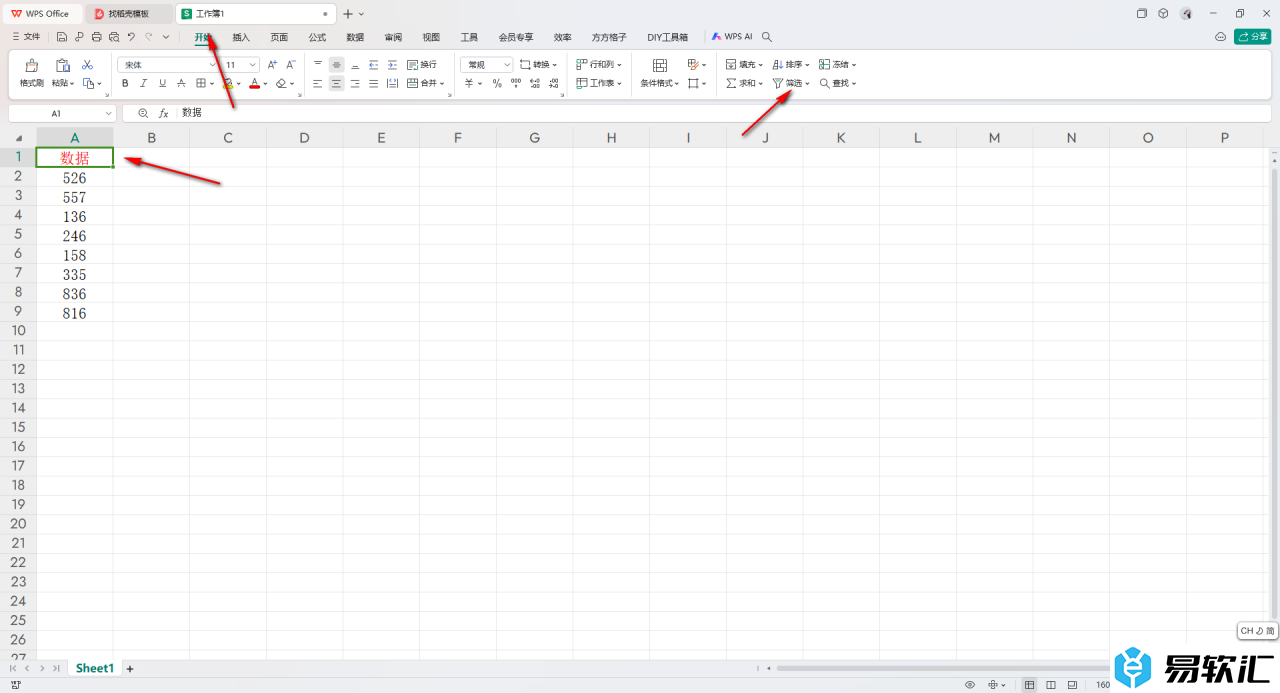Click the Print icon in quick toolbar
This screenshot has width=1280, height=693.
[x=96, y=37]
